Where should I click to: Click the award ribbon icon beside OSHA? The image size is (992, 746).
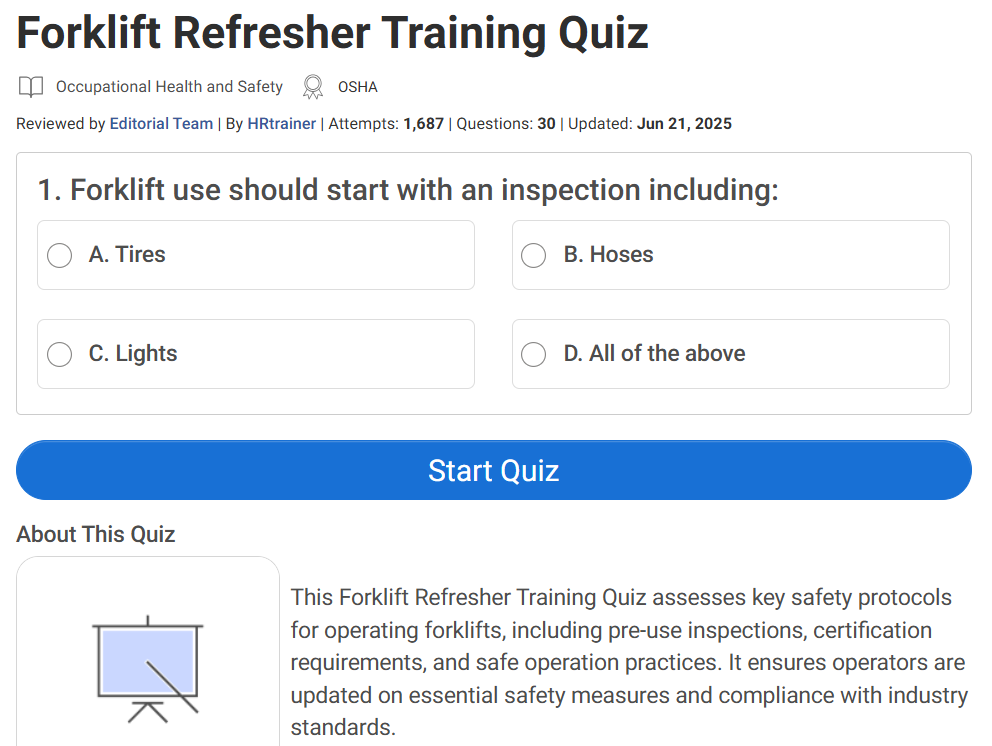coord(313,87)
